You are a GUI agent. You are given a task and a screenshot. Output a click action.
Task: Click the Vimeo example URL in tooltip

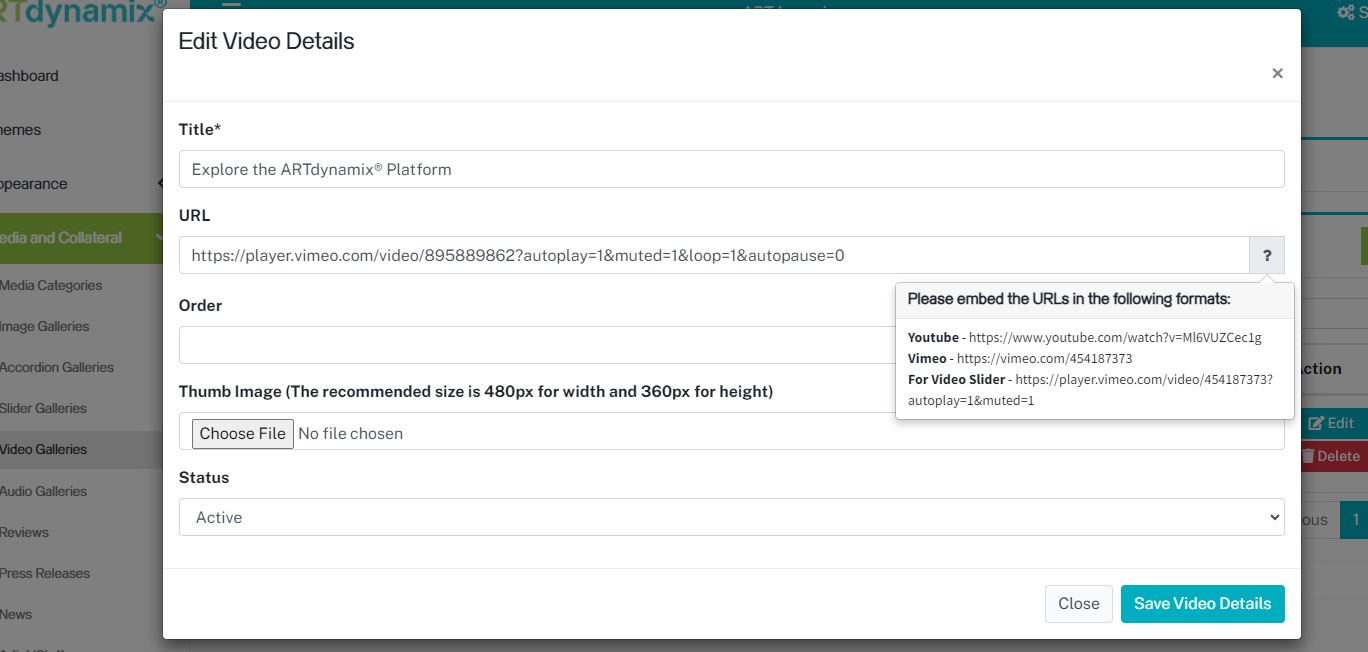pyautogui.click(x=1044, y=358)
